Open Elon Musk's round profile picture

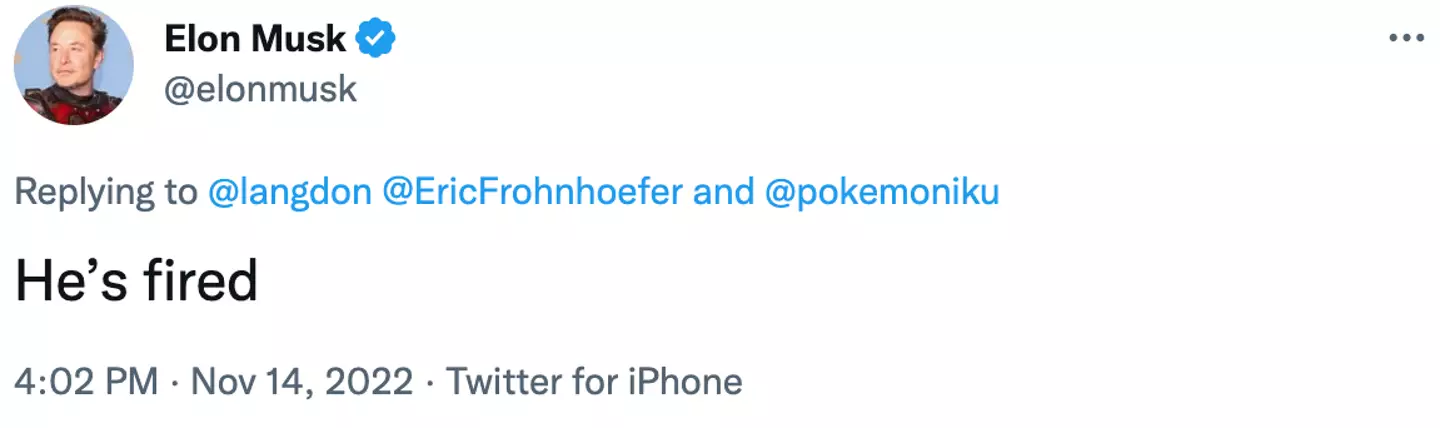click(73, 65)
